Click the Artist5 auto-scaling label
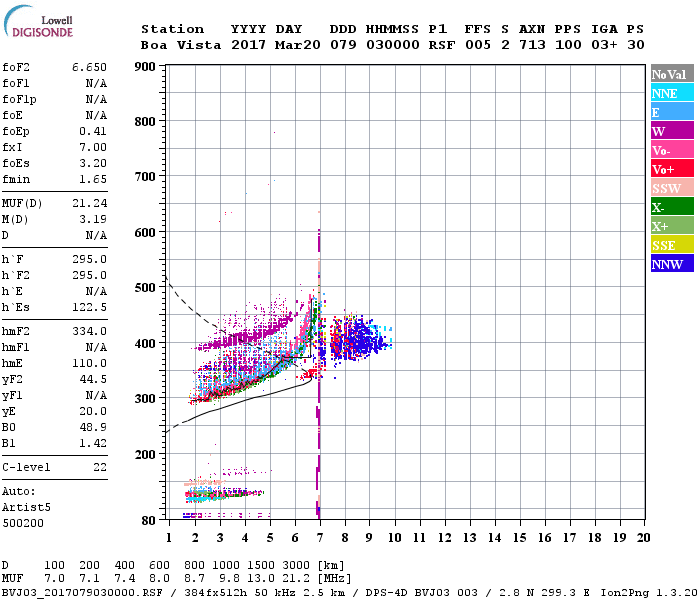Image resolution: width=700 pixels, height=600 pixels. point(26,508)
